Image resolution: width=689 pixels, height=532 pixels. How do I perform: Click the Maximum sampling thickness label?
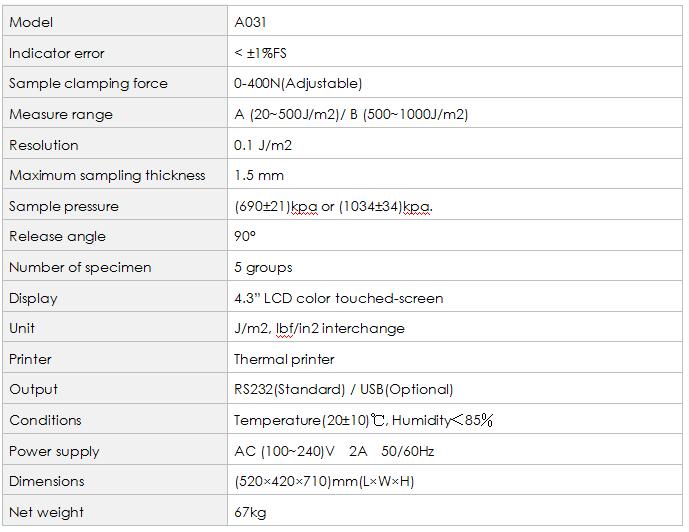pos(107,175)
